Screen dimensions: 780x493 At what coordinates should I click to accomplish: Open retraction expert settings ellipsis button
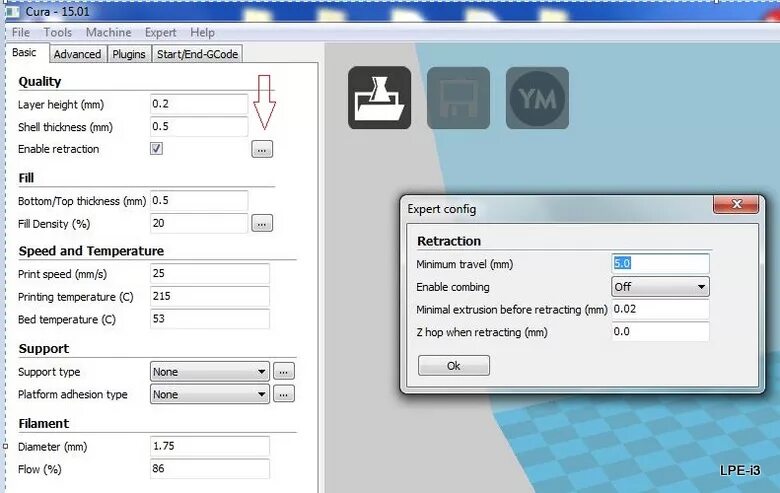(262, 149)
